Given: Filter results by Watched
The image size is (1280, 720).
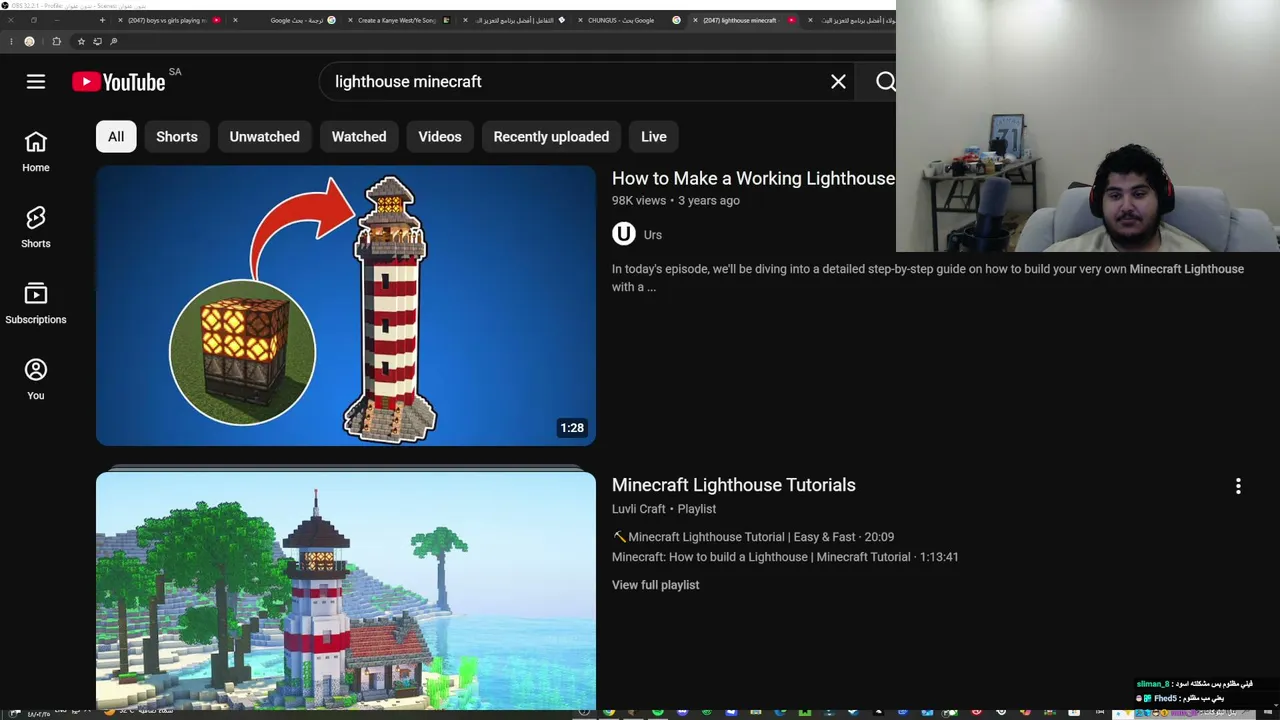Looking at the screenshot, I should [359, 137].
